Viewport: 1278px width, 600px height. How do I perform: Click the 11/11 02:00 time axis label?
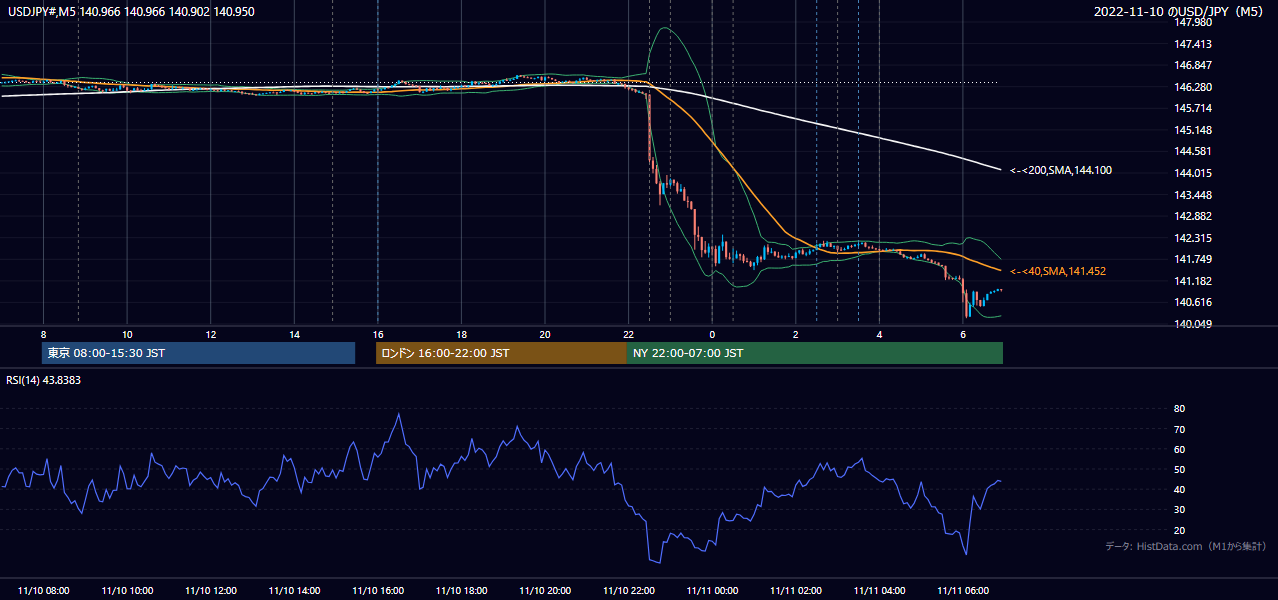(x=795, y=591)
